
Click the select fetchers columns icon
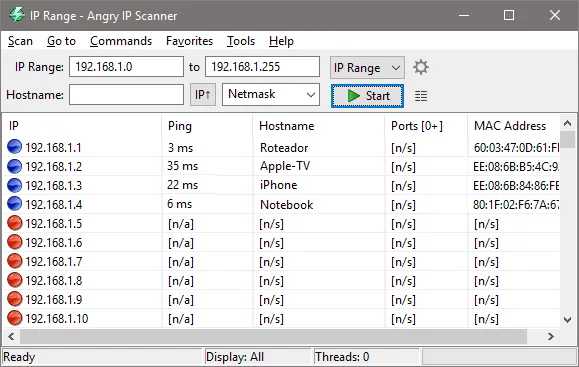coord(421,96)
